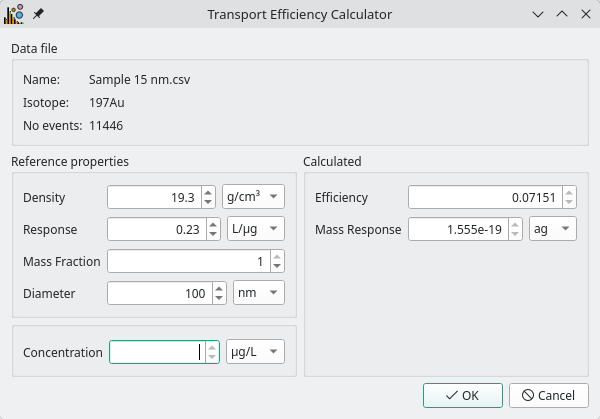600x419 pixels.
Task: Click the Concentration label
Action: pos(63,352)
